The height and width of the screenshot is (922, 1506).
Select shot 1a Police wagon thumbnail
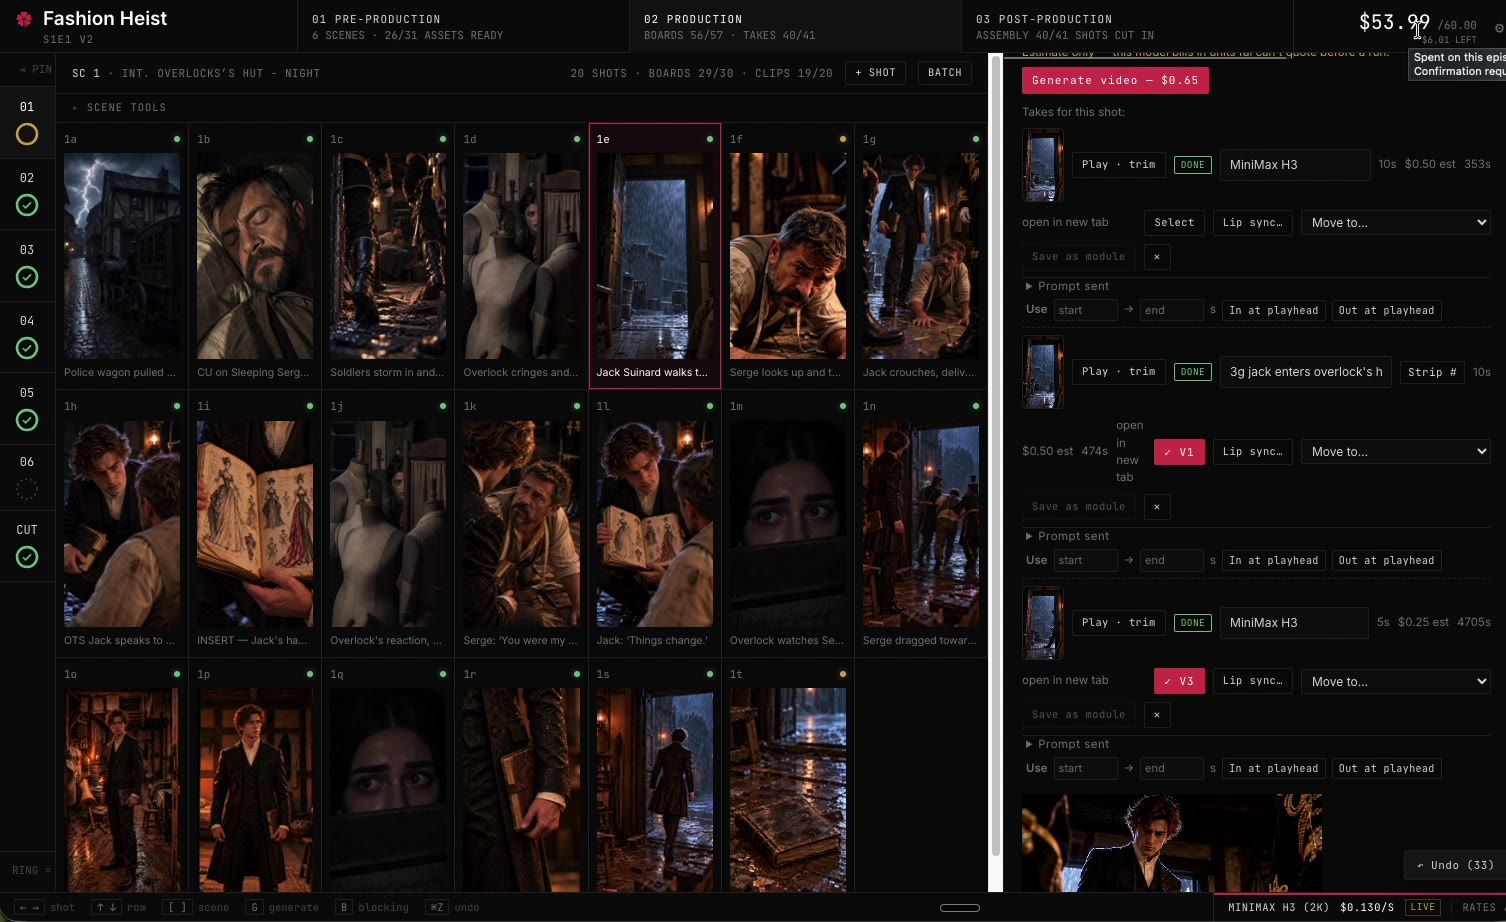click(122, 256)
